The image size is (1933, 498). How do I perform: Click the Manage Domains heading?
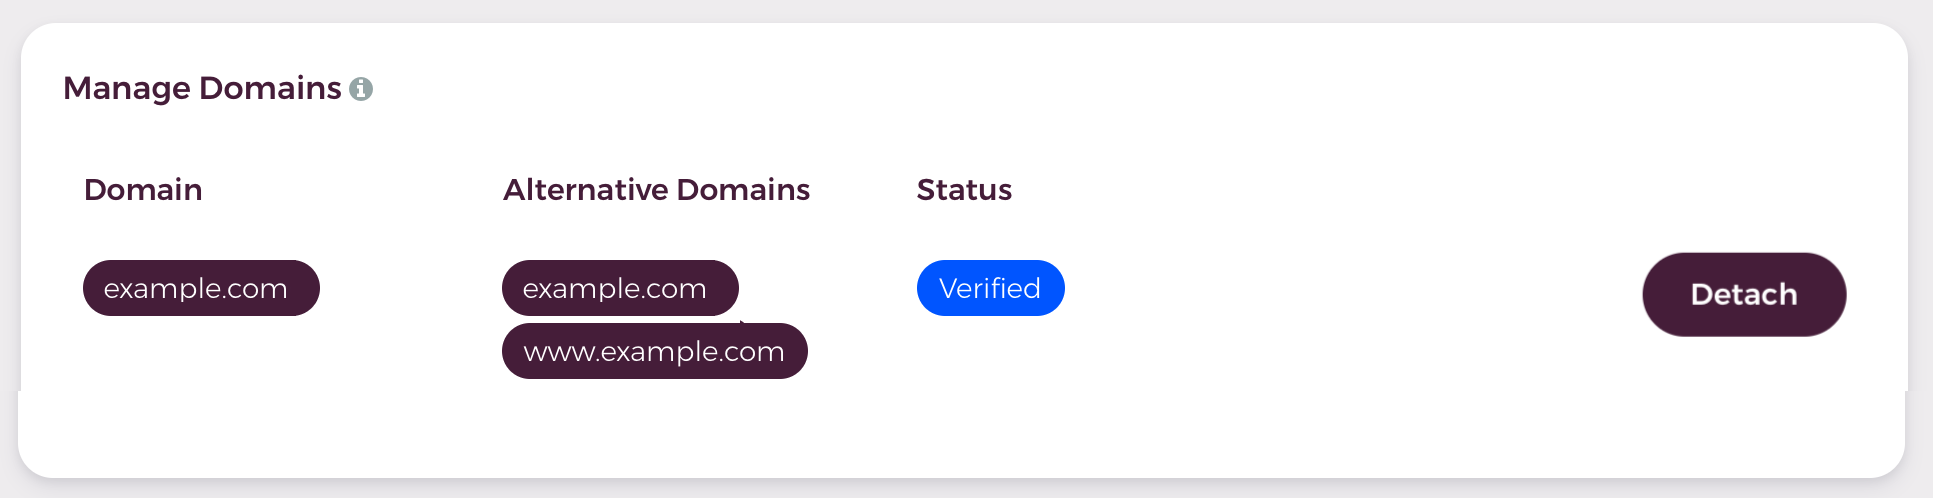pyautogui.click(x=203, y=88)
